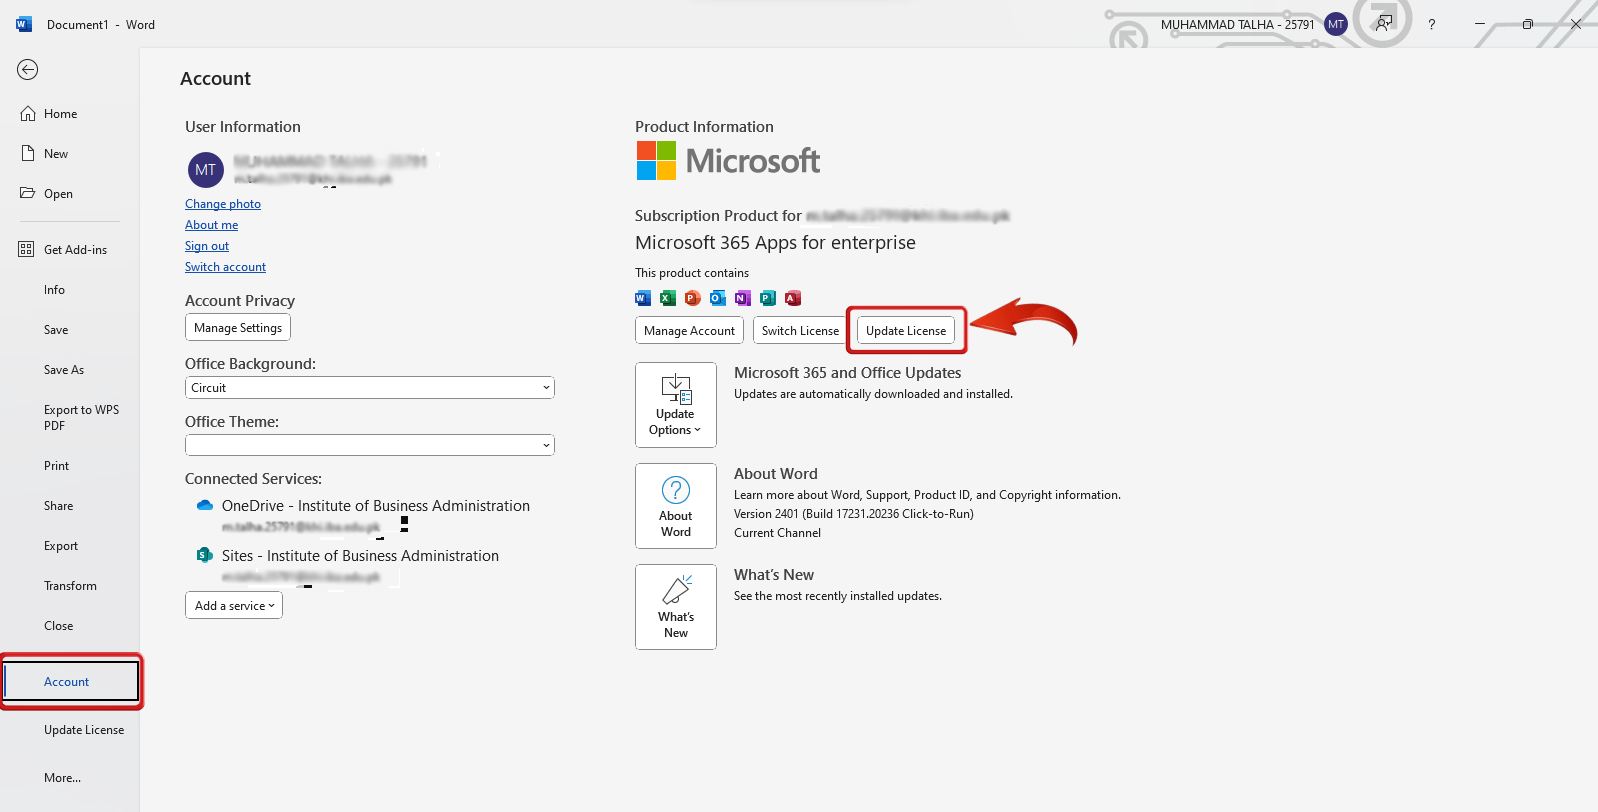Open the Update Options dropdown button
The image size is (1598, 812).
click(x=676, y=405)
